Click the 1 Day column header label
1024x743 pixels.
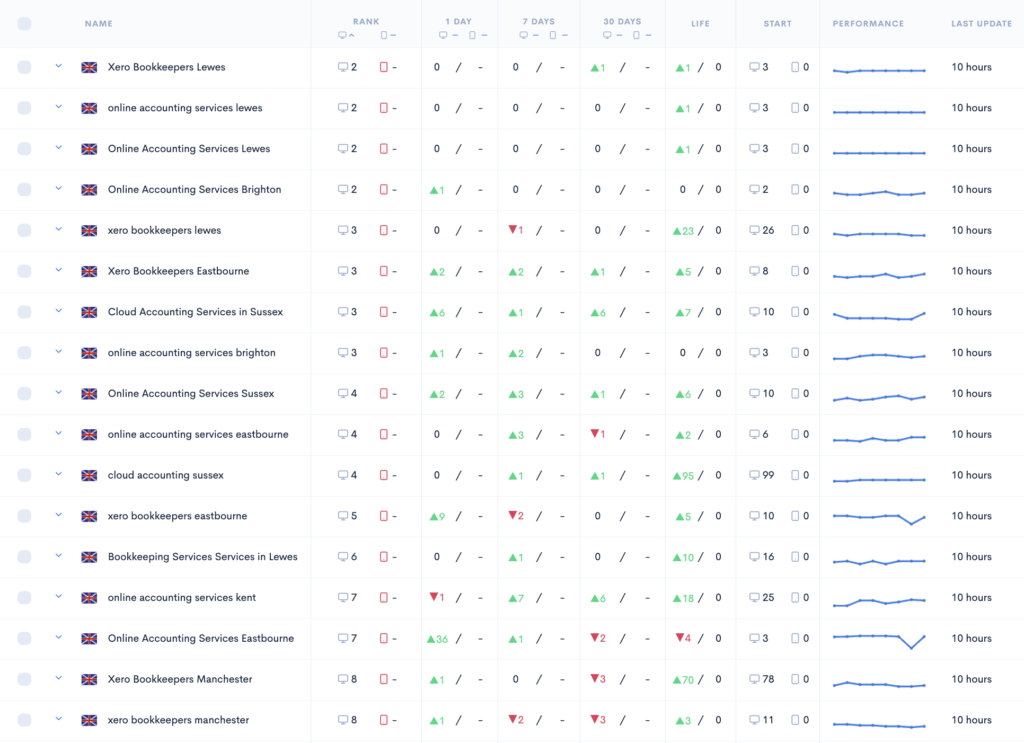458,22
